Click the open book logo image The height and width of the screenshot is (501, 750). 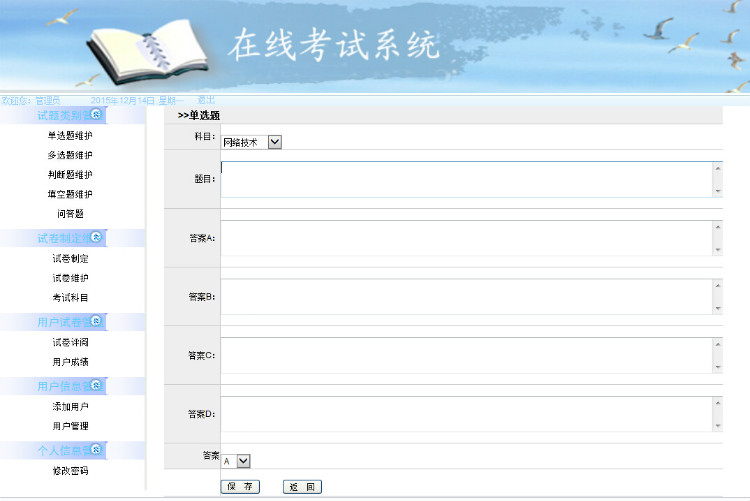click(x=148, y=53)
